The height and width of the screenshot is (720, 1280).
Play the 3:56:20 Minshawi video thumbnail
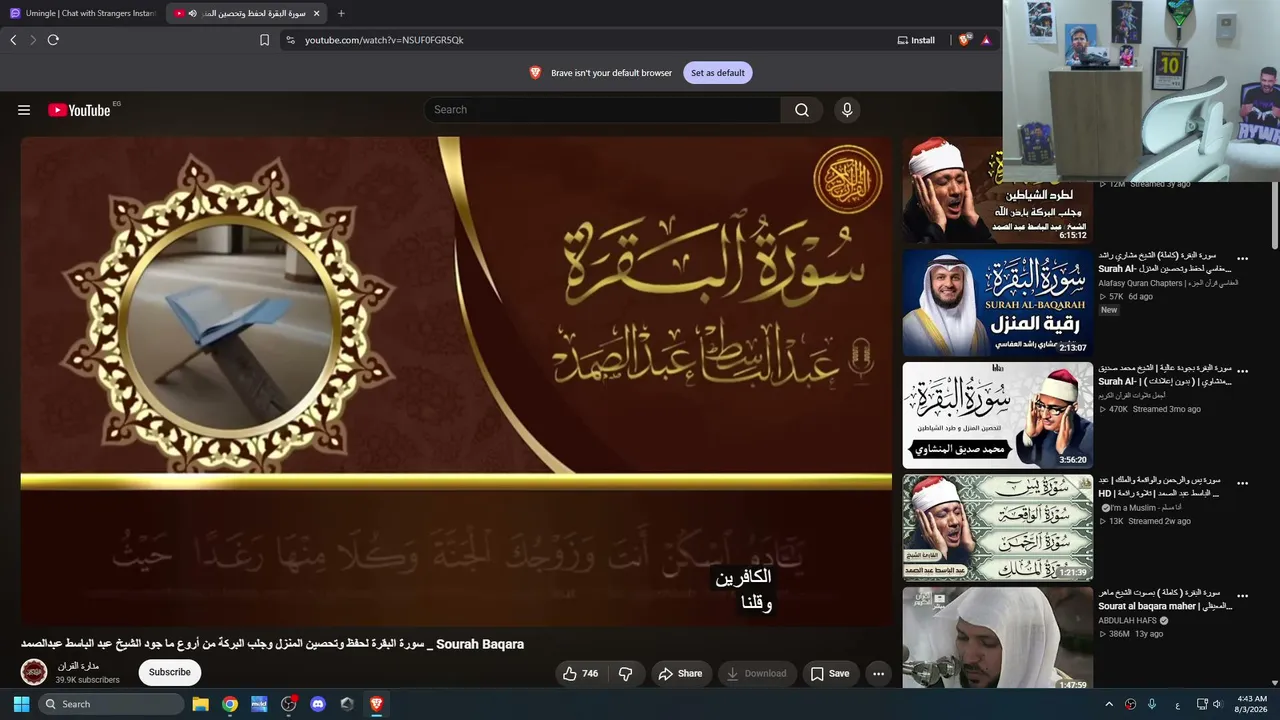997,415
